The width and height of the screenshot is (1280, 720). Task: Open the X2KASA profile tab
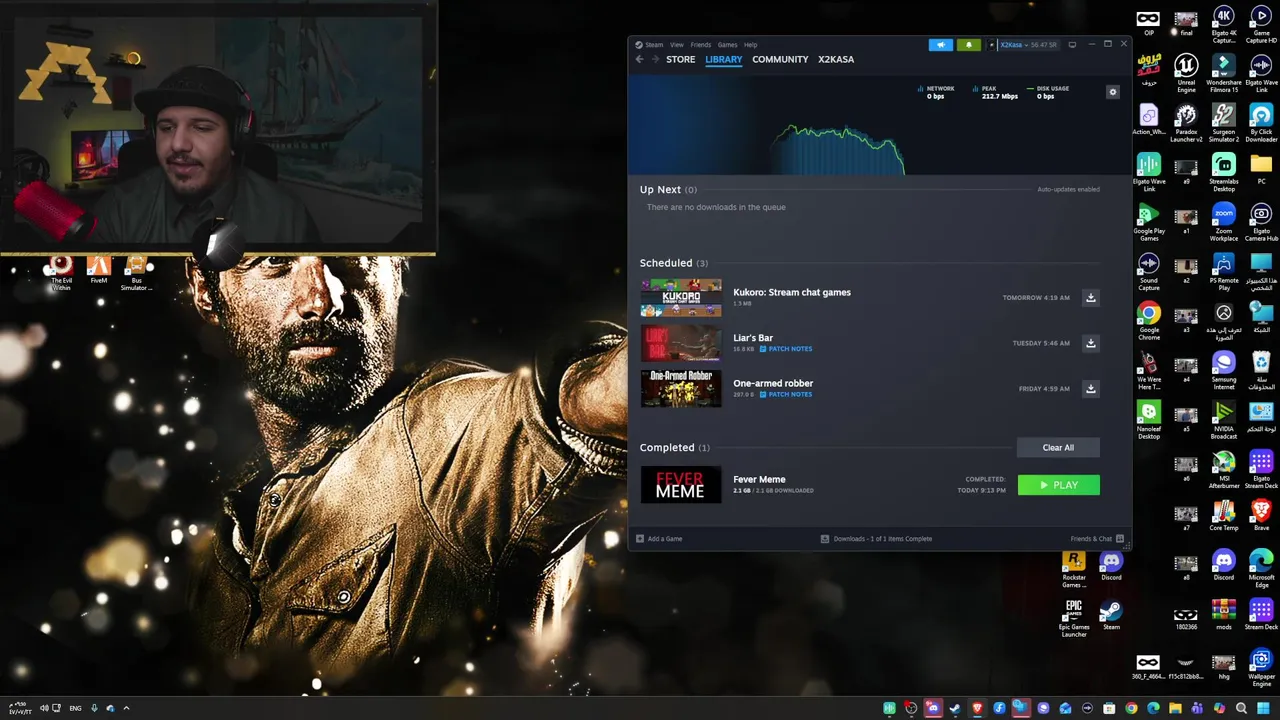tap(836, 59)
